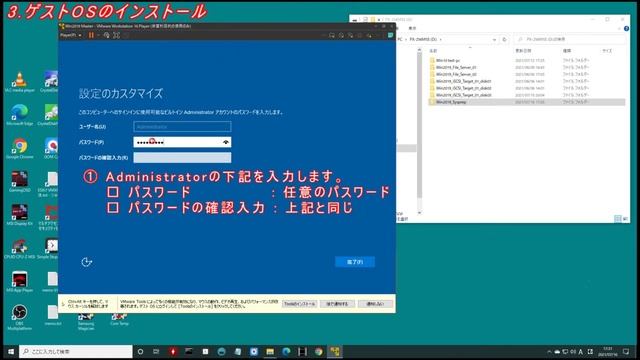Open the dropdown arrow beside the pause button
The width and height of the screenshot is (640, 360).
click(98, 36)
